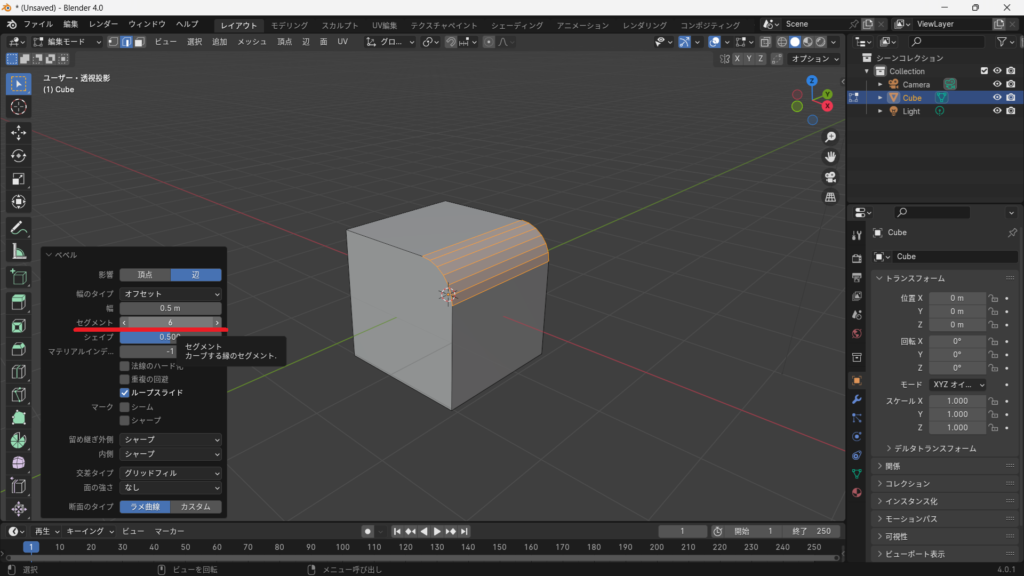1024x576 pixels.
Task: Open the 幅のタイプ dropdown showing オフセット
Action: pos(170,294)
